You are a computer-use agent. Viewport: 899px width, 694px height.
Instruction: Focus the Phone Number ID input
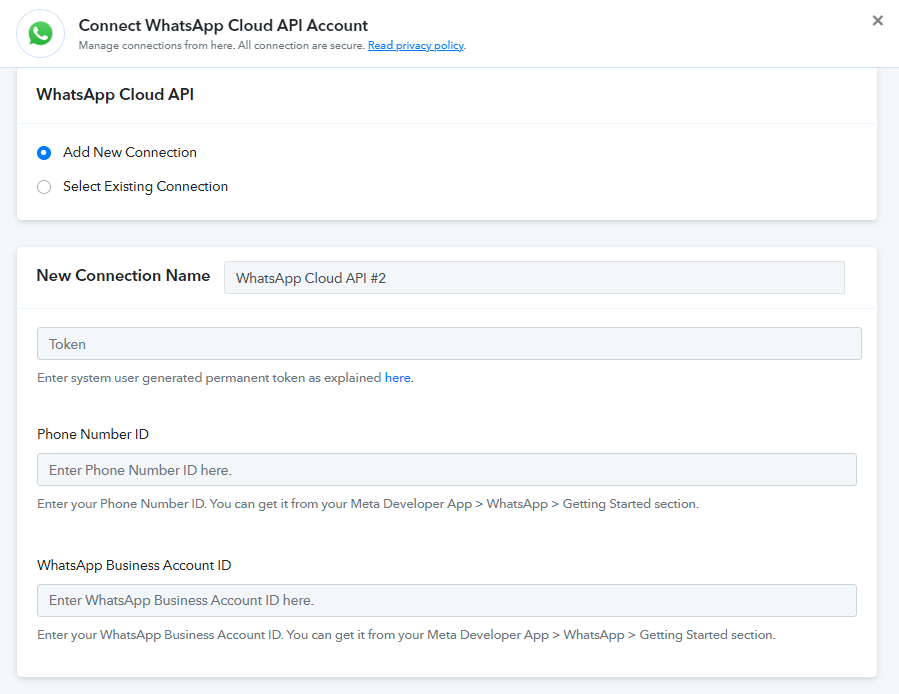pos(447,470)
